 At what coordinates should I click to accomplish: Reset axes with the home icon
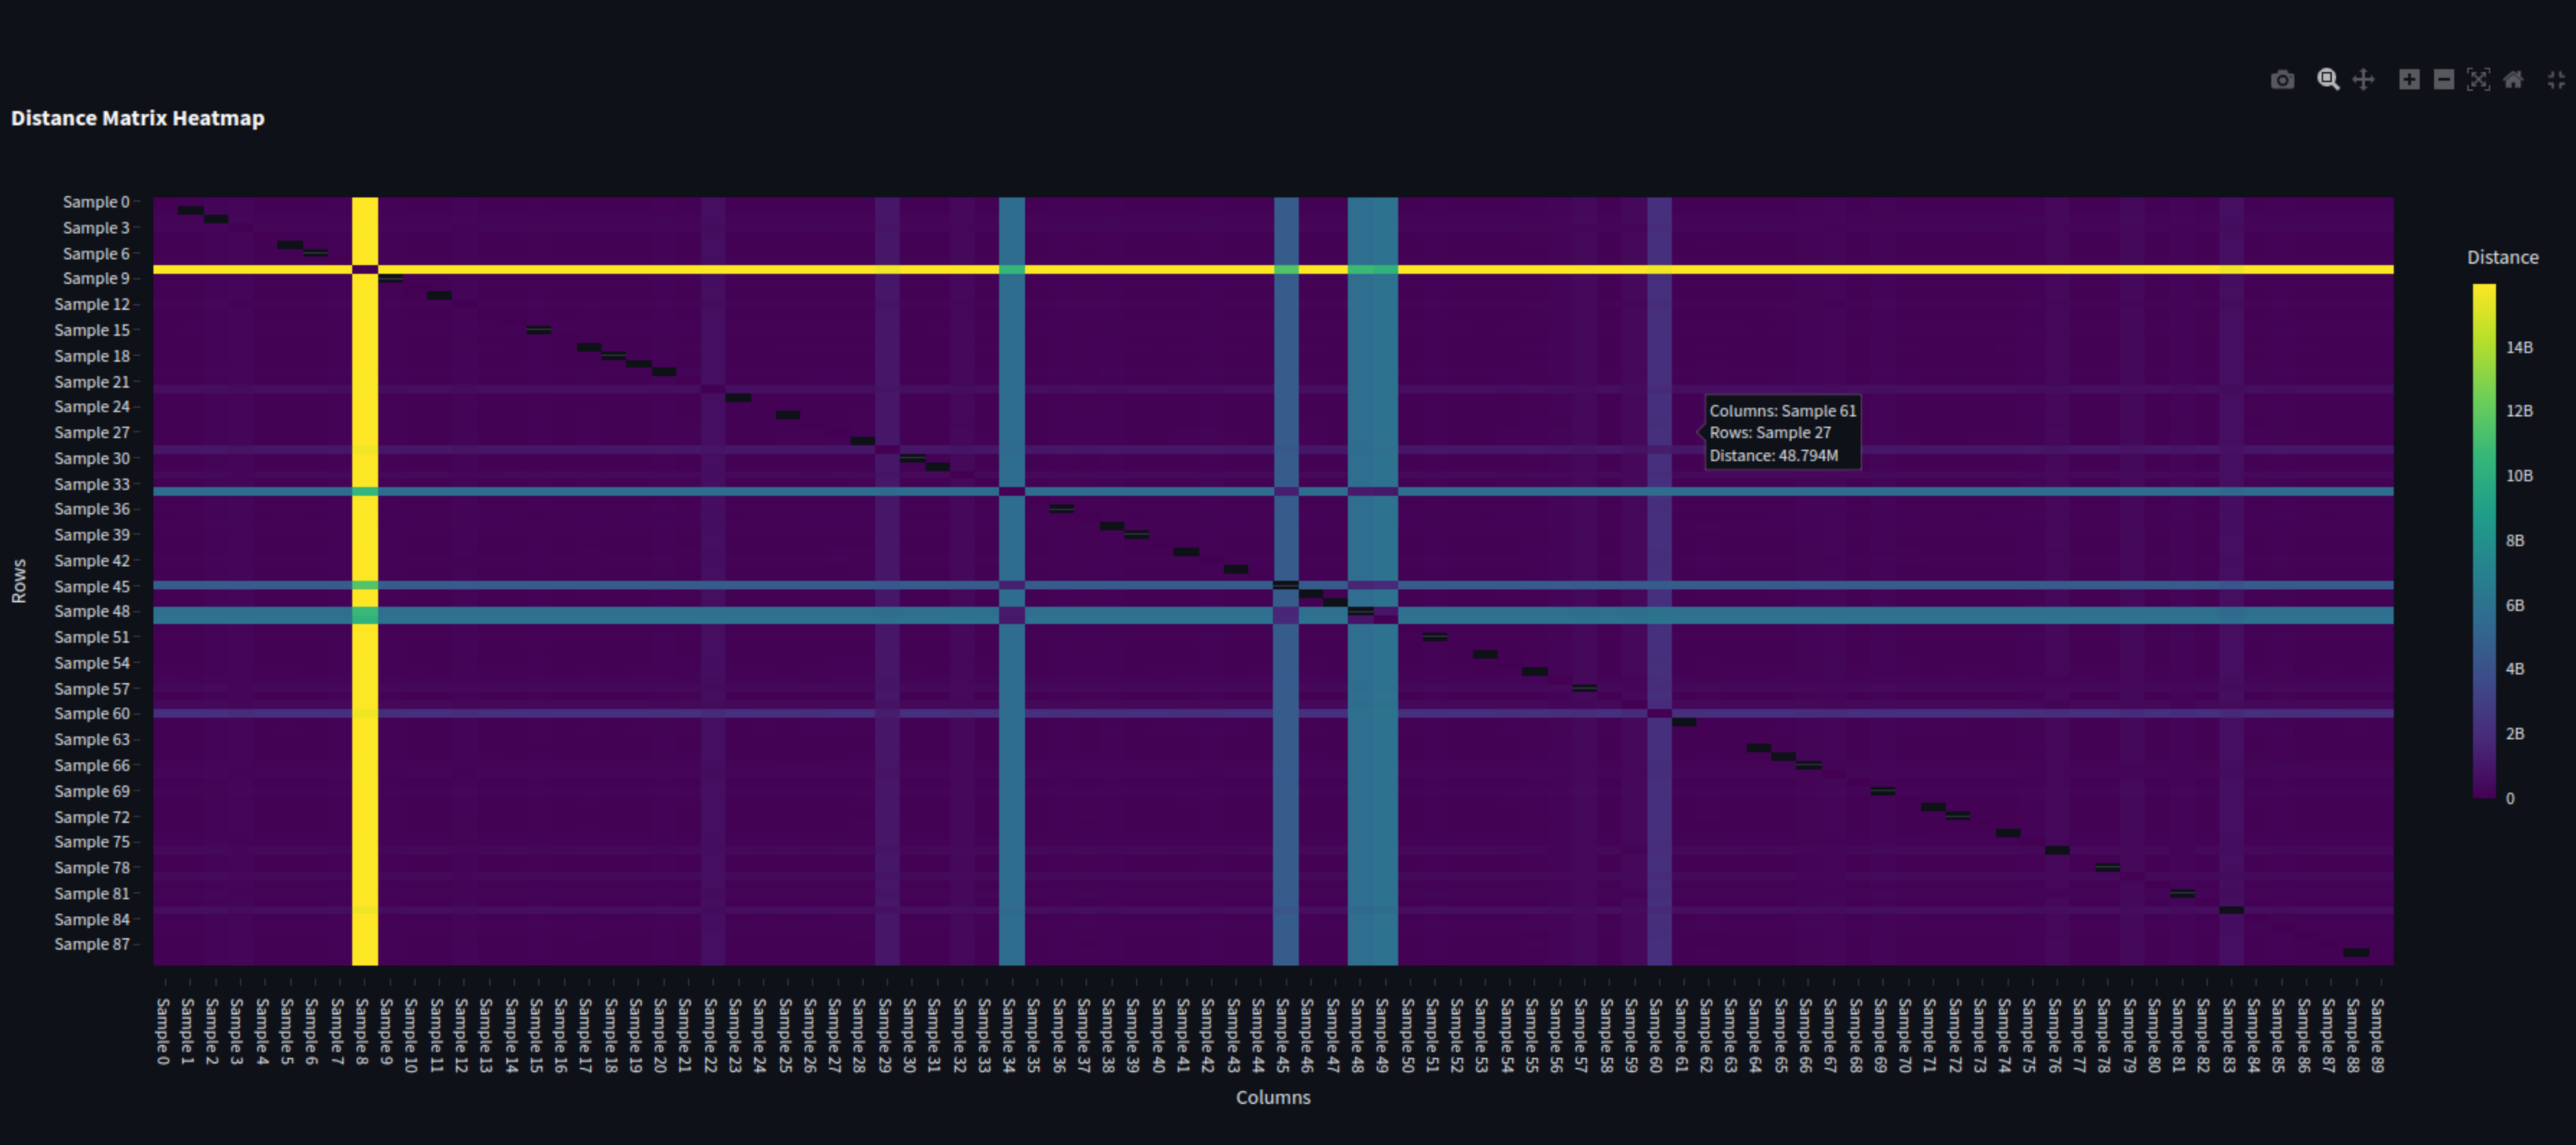click(x=2513, y=80)
